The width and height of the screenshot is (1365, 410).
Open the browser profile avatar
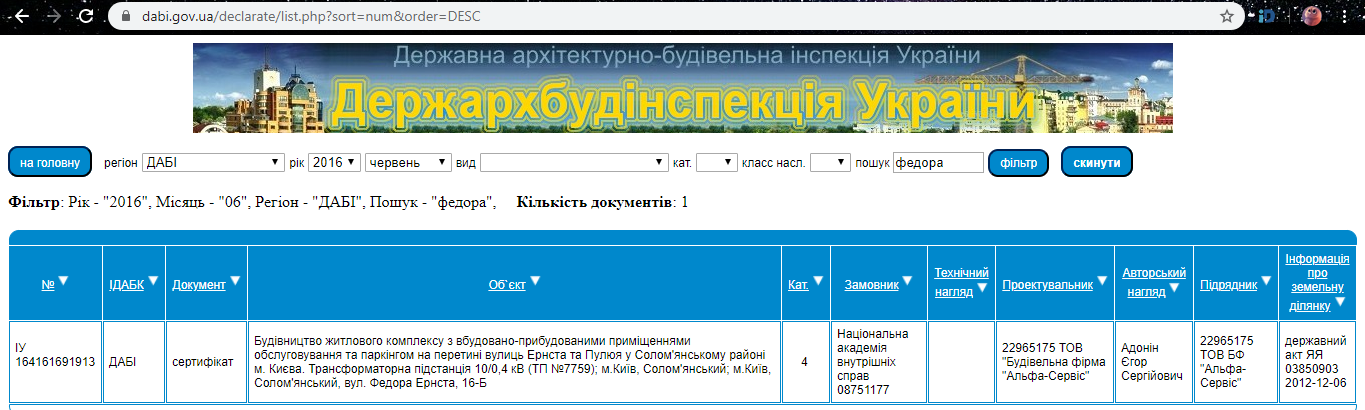[x=1313, y=16]
